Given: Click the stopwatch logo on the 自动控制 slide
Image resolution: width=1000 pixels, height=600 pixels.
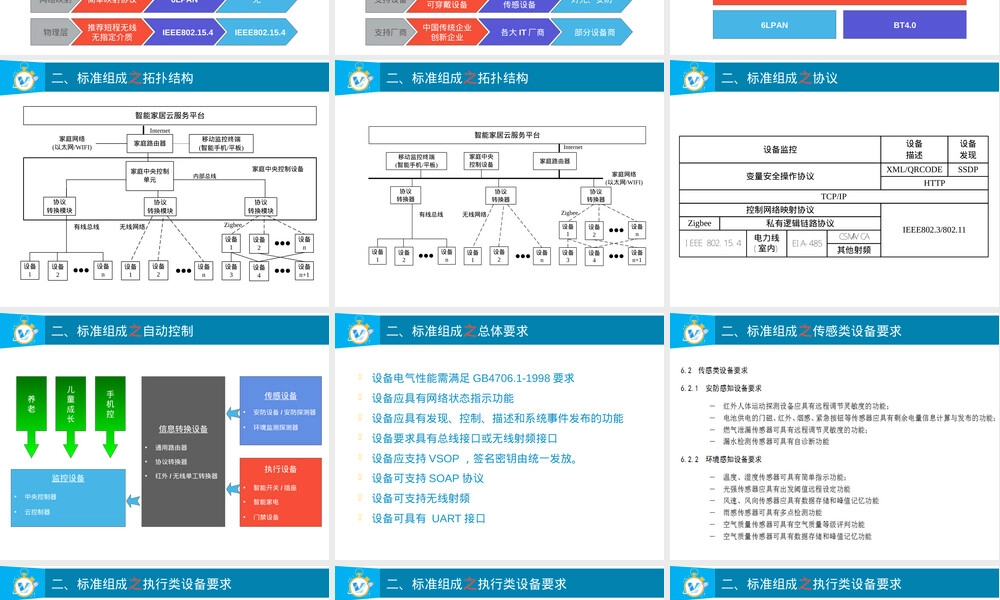Looking at the screenshot, I should [26, 332].
